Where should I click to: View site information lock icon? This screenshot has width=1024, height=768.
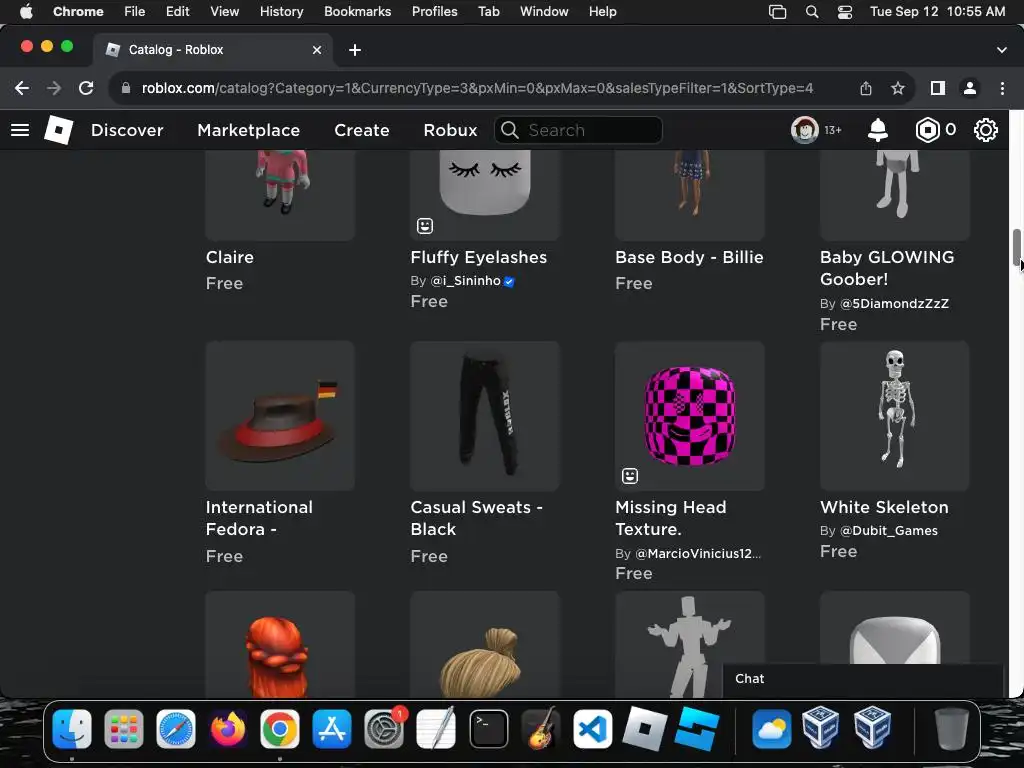[x=126, y=88]
